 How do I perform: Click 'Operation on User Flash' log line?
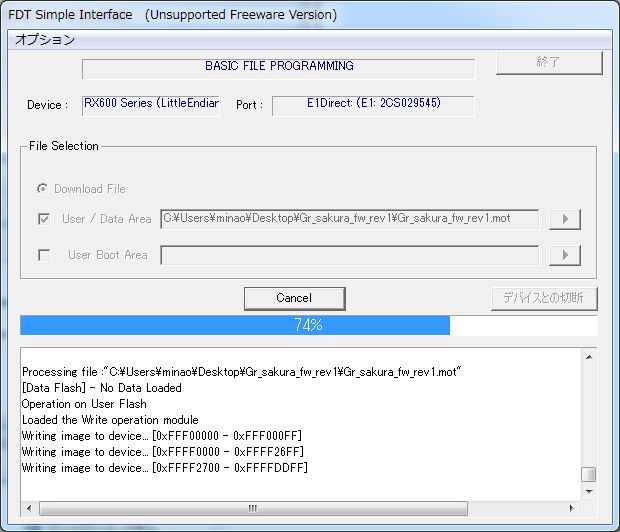[x=84, y=404]
